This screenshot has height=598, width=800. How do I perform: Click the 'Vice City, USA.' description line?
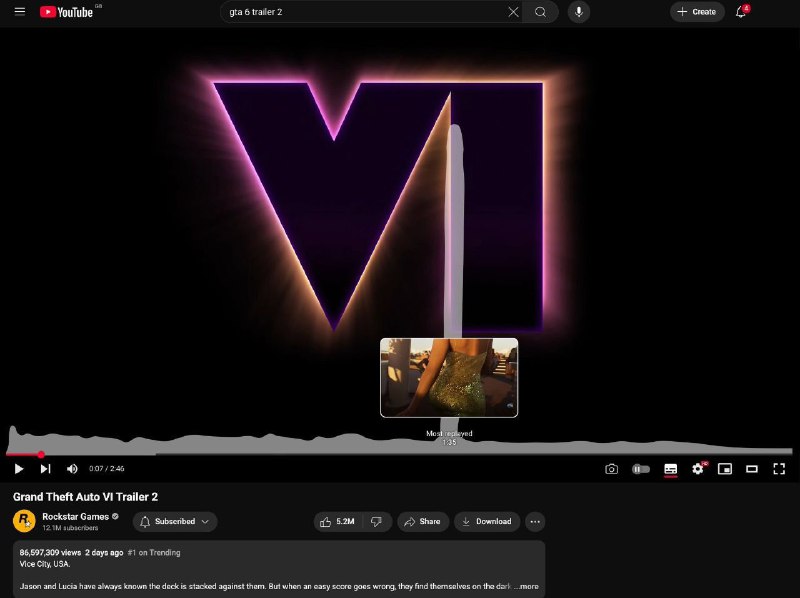click(x=45, y=564)
